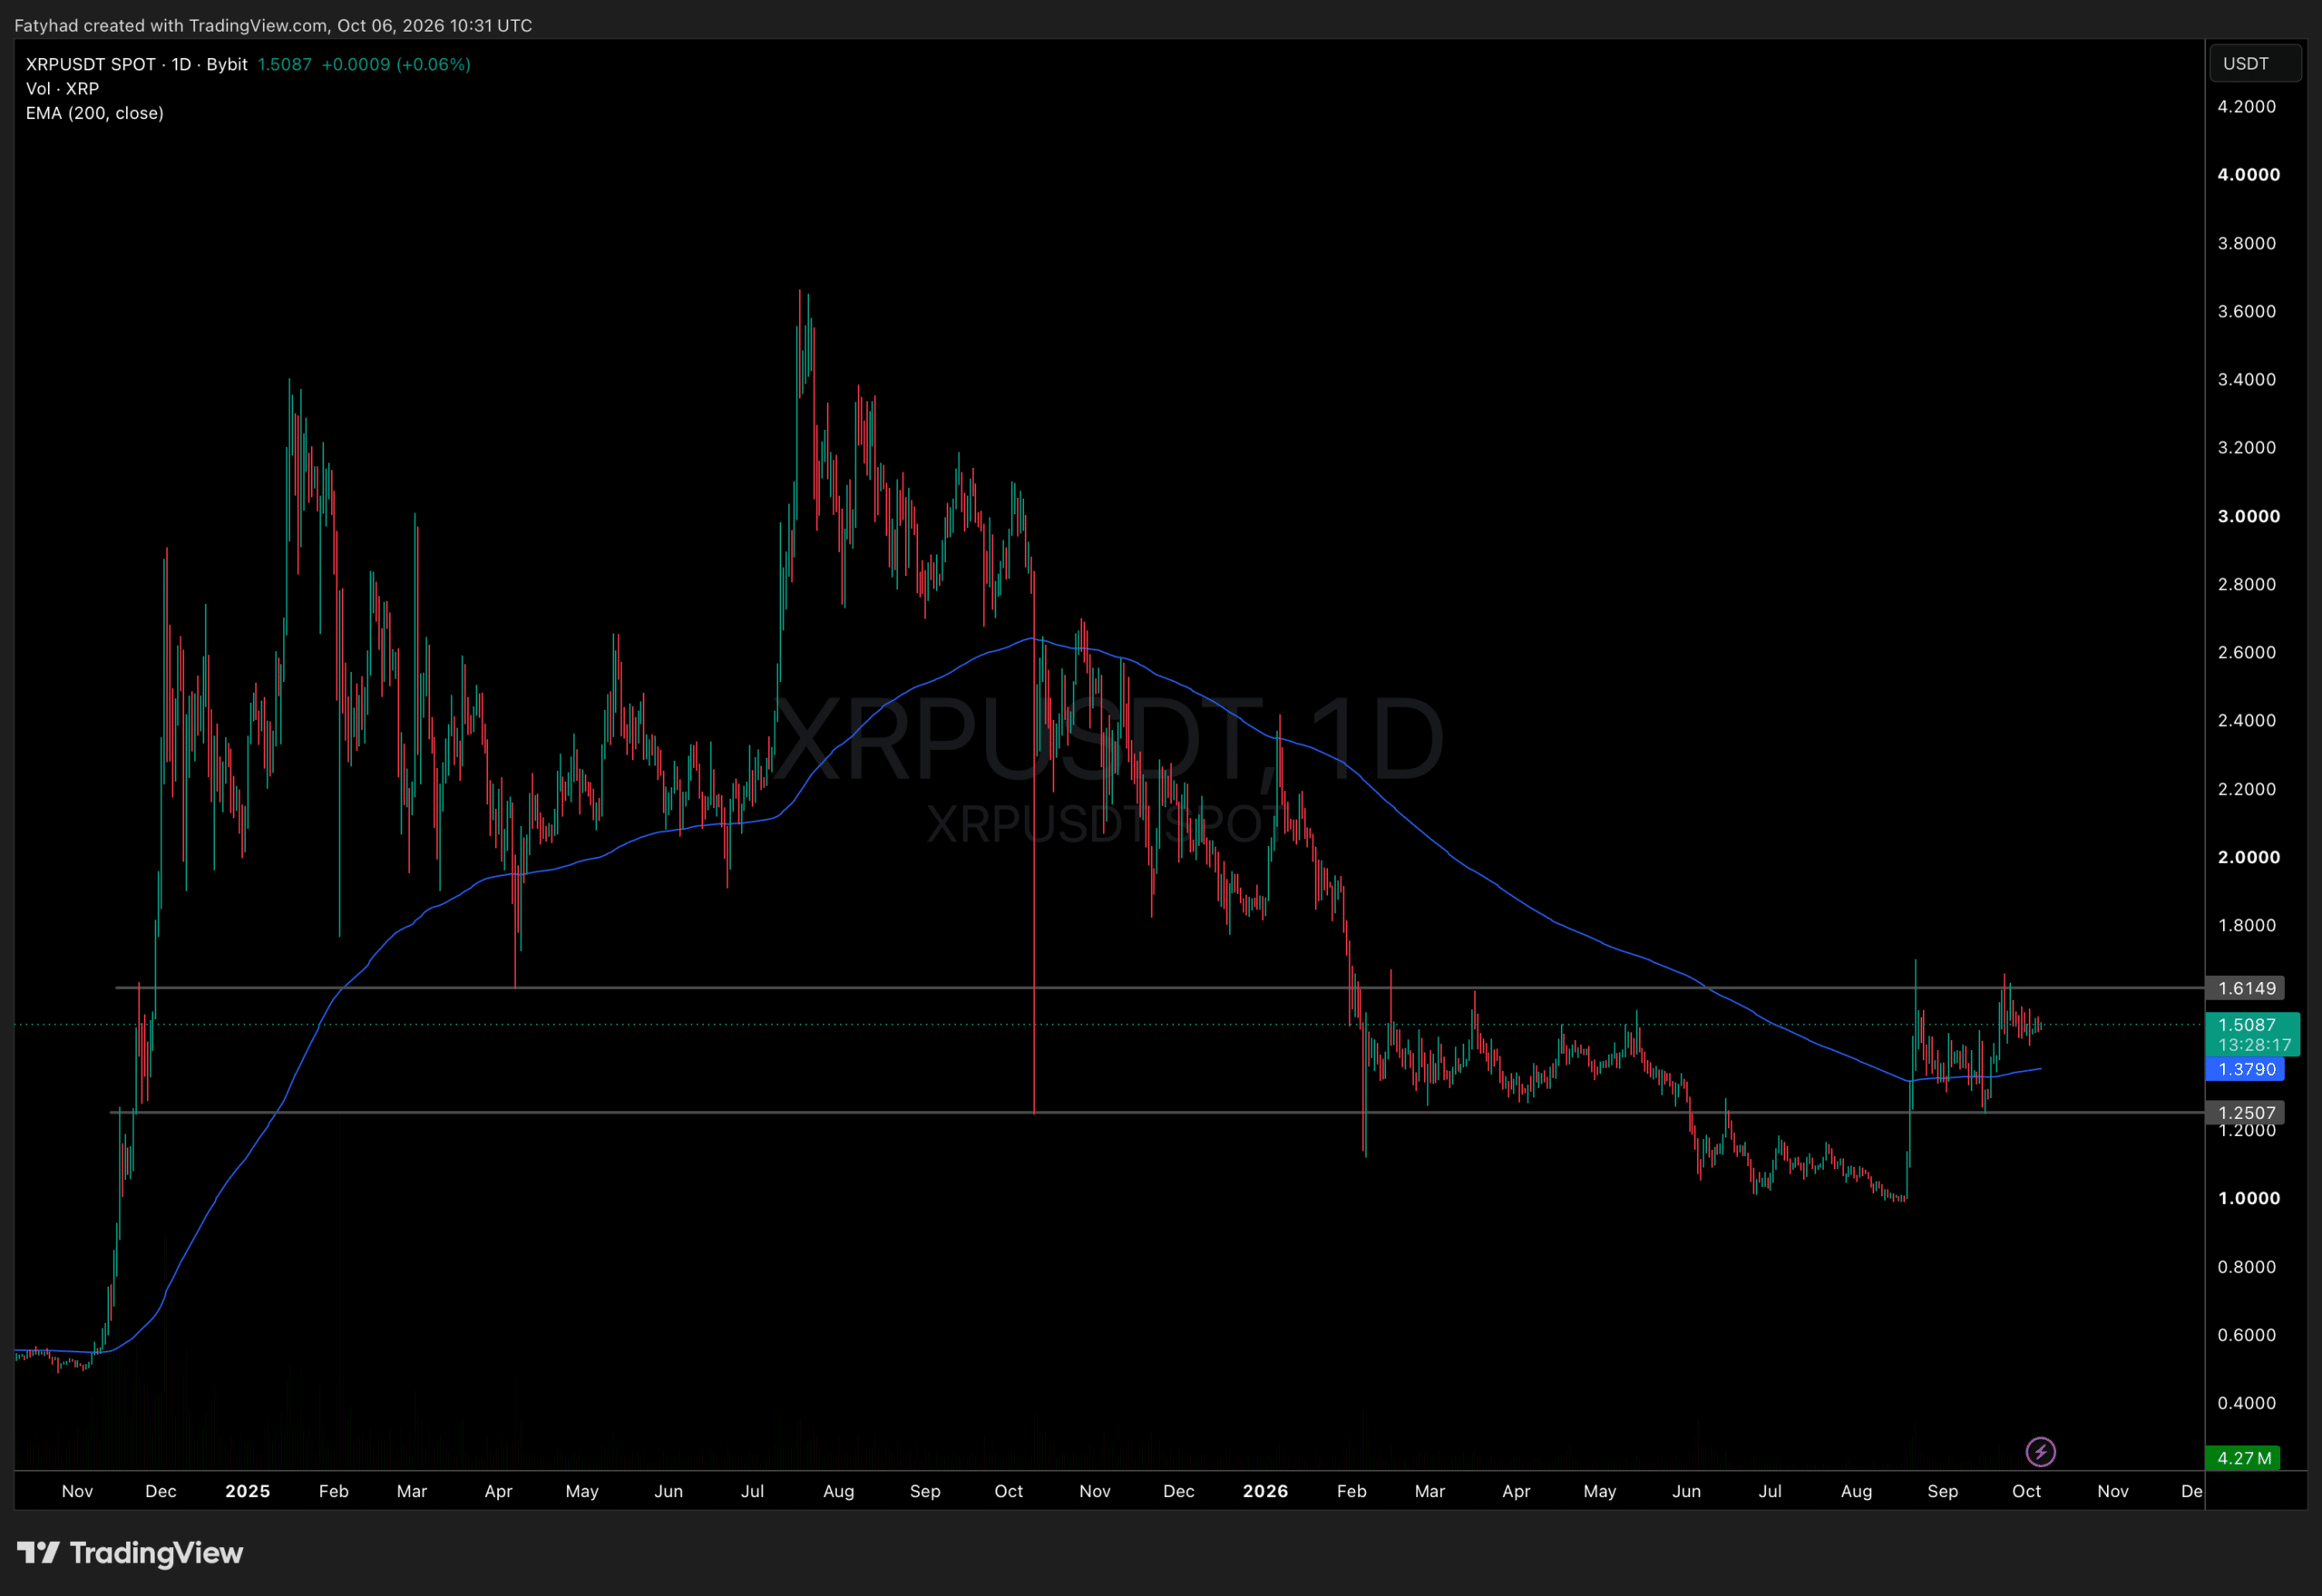The height and width of the screenshot is (1596, 2322).
Task: Click the blue 1.3790 EMA price label
Action: (x=2246, y=1069)
